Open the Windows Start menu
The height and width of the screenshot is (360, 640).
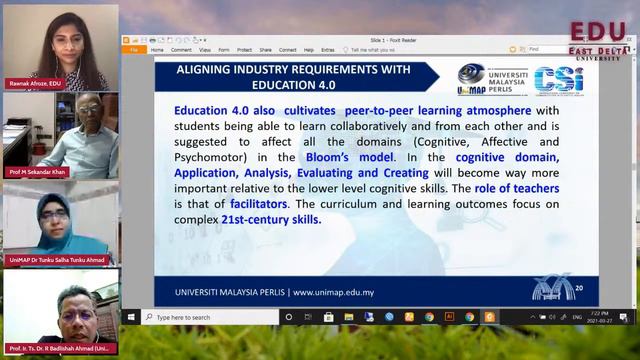tap(131, 317)
